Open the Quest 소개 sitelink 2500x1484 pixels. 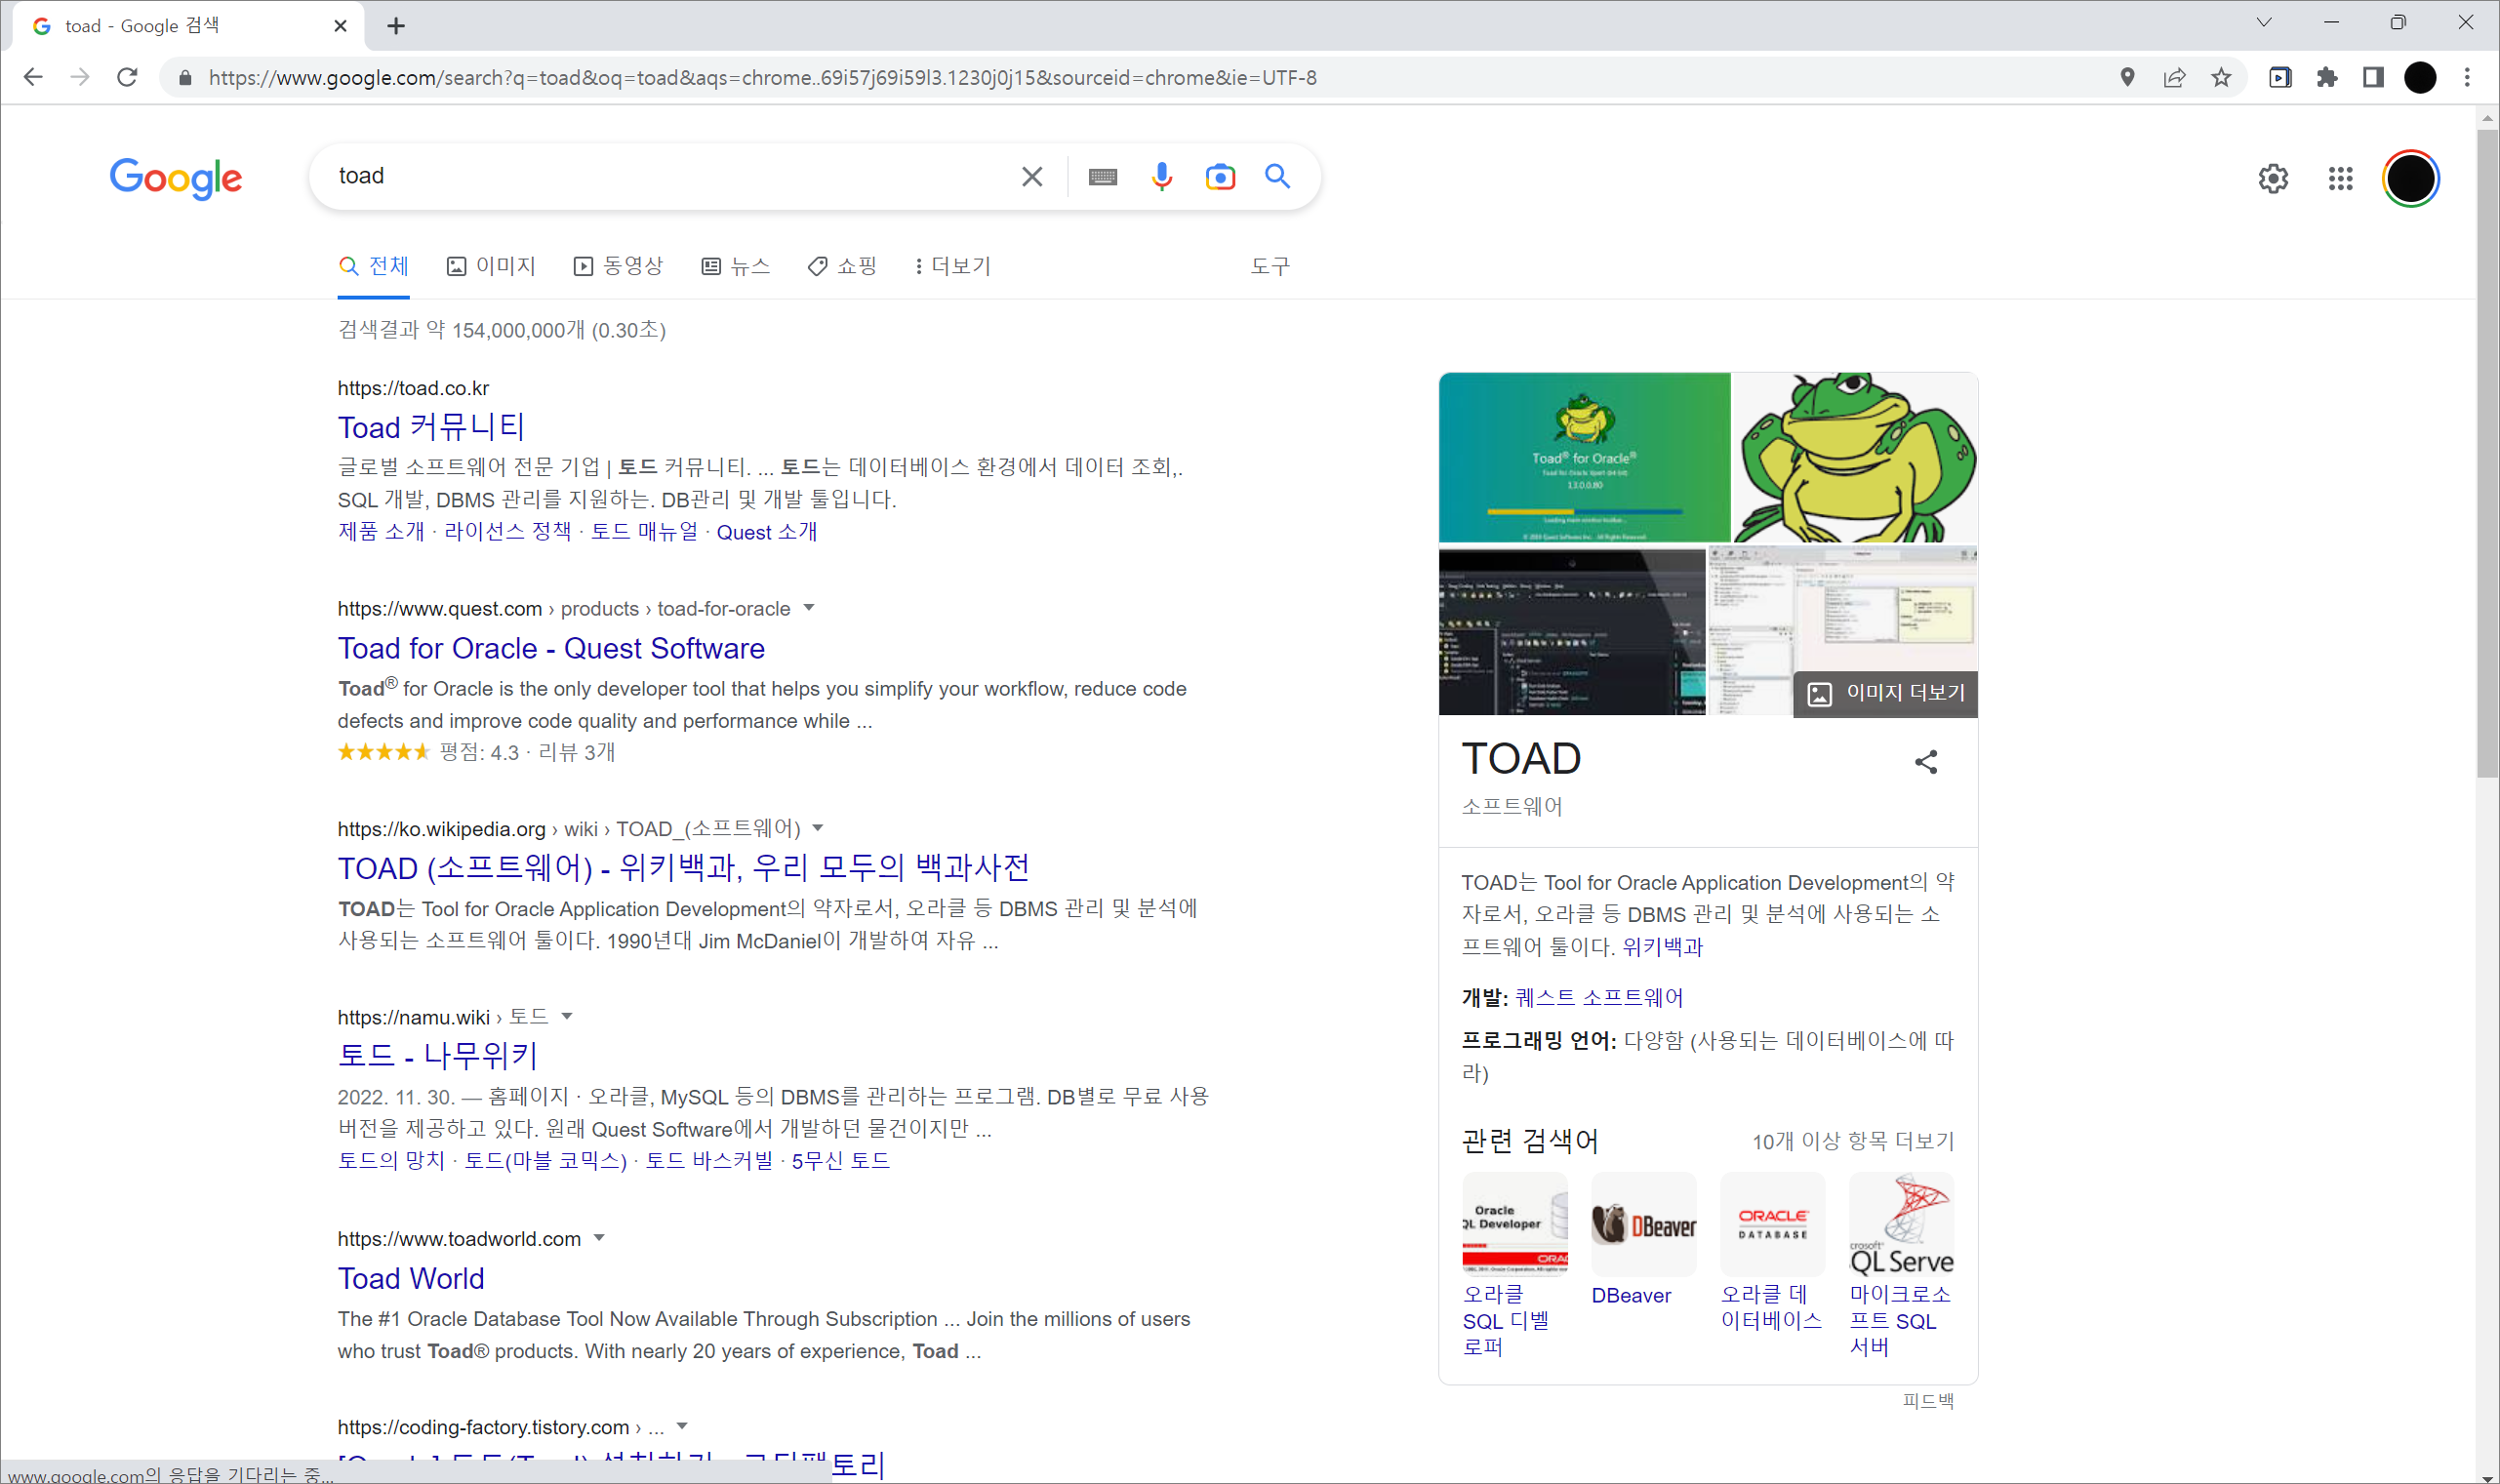pos(766,532)
